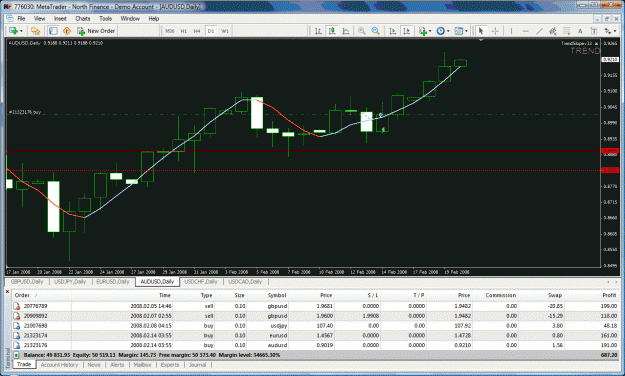Open the Insert menu
Viewport: 625px width, 376px height.
pyautogui.click(x=60, y=18)
